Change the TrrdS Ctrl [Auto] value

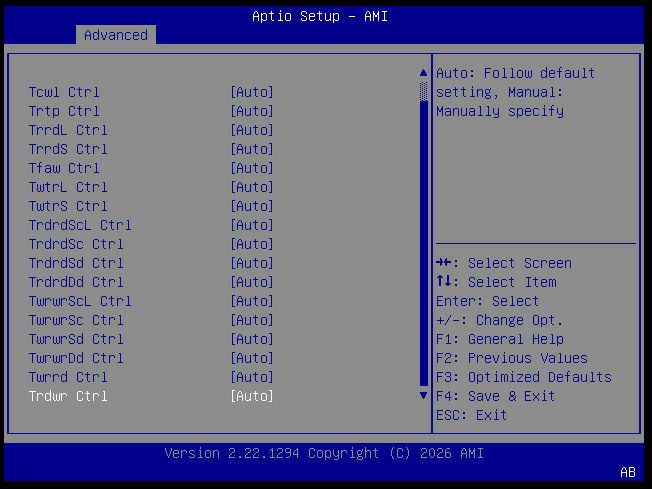[252, 149]
